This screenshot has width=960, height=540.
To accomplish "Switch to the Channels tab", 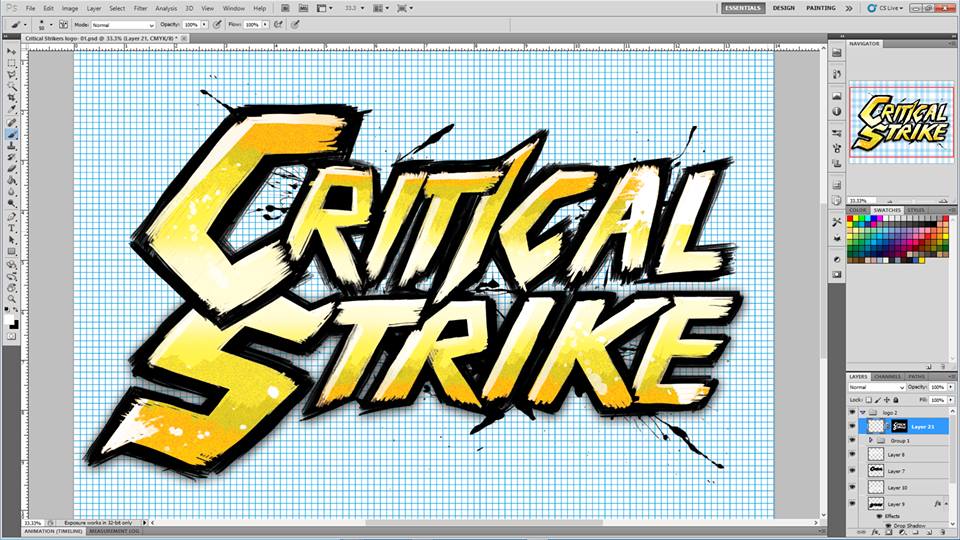I will point(887,377).
